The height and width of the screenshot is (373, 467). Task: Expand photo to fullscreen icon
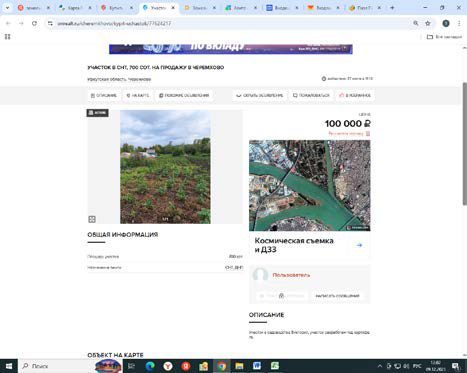pyautogui.click(x=92, y=219)
